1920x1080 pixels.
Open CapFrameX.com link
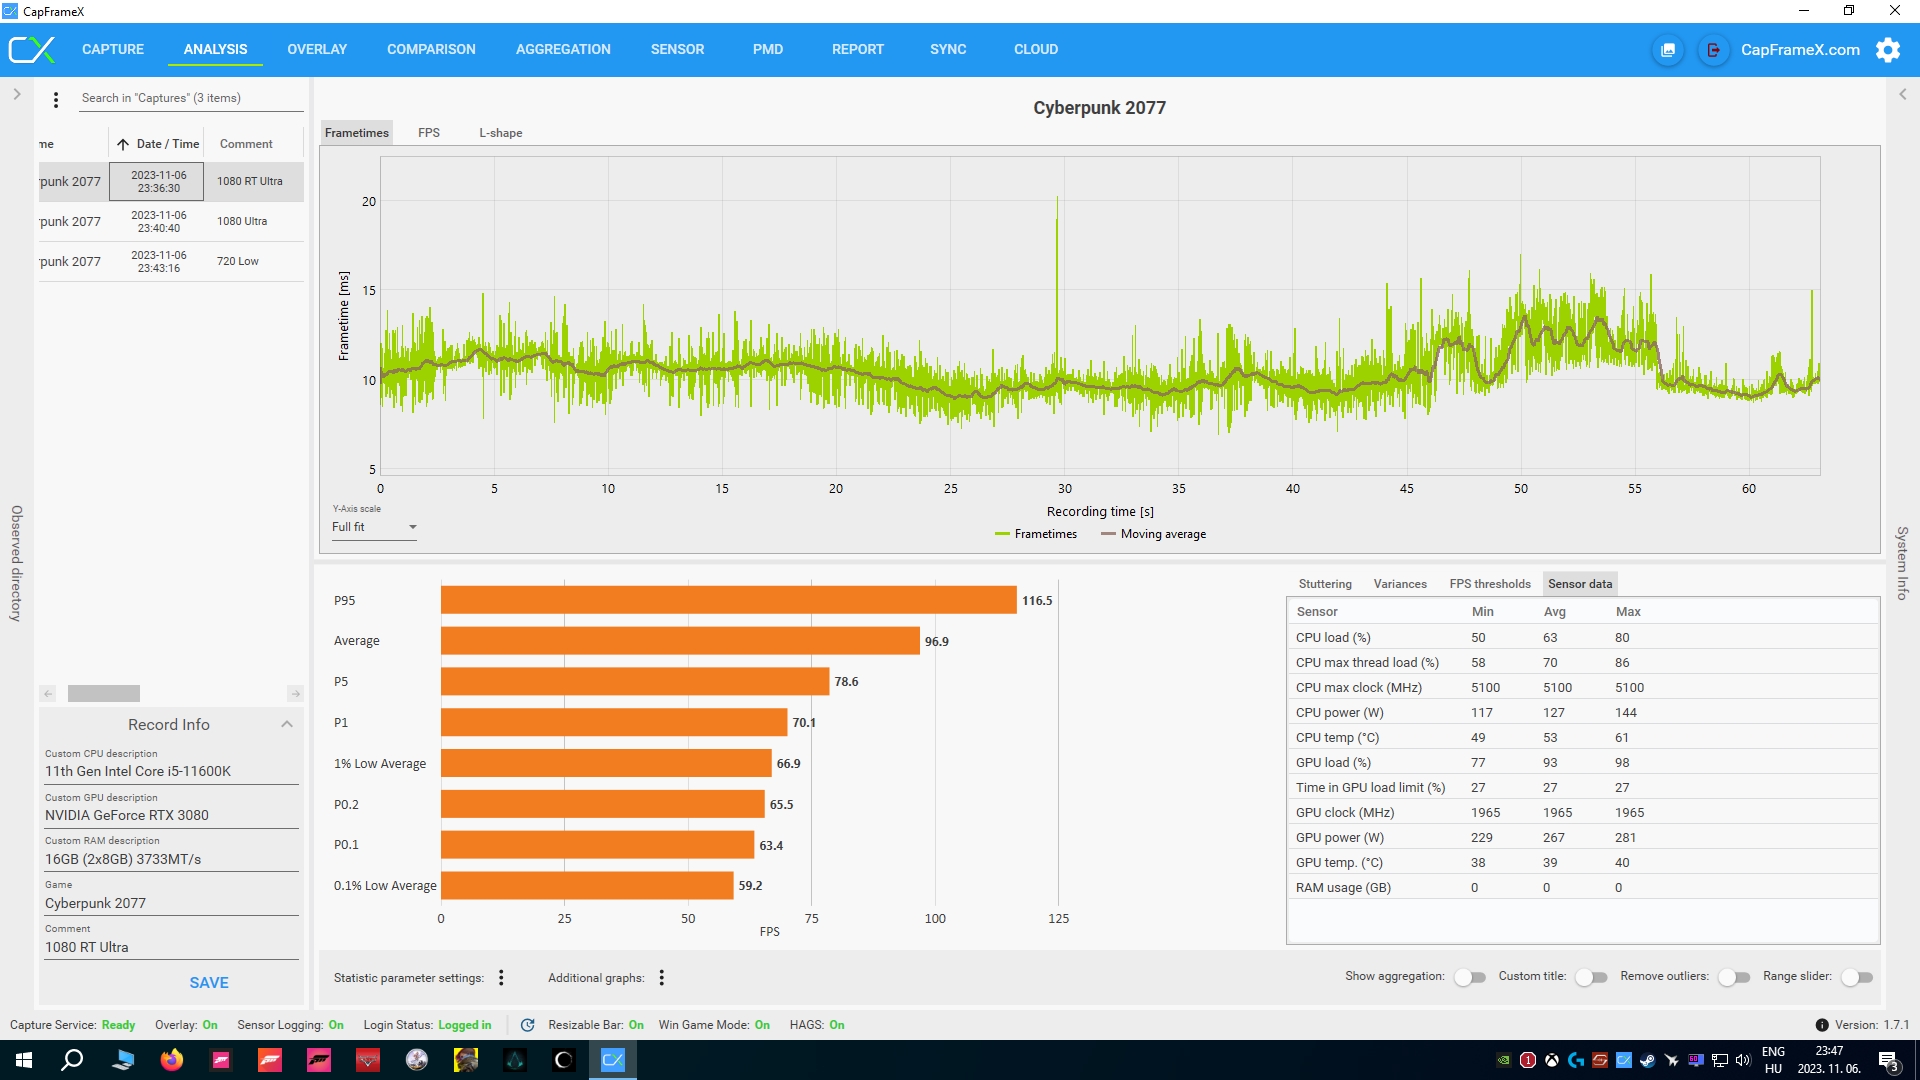[1800, 50]
